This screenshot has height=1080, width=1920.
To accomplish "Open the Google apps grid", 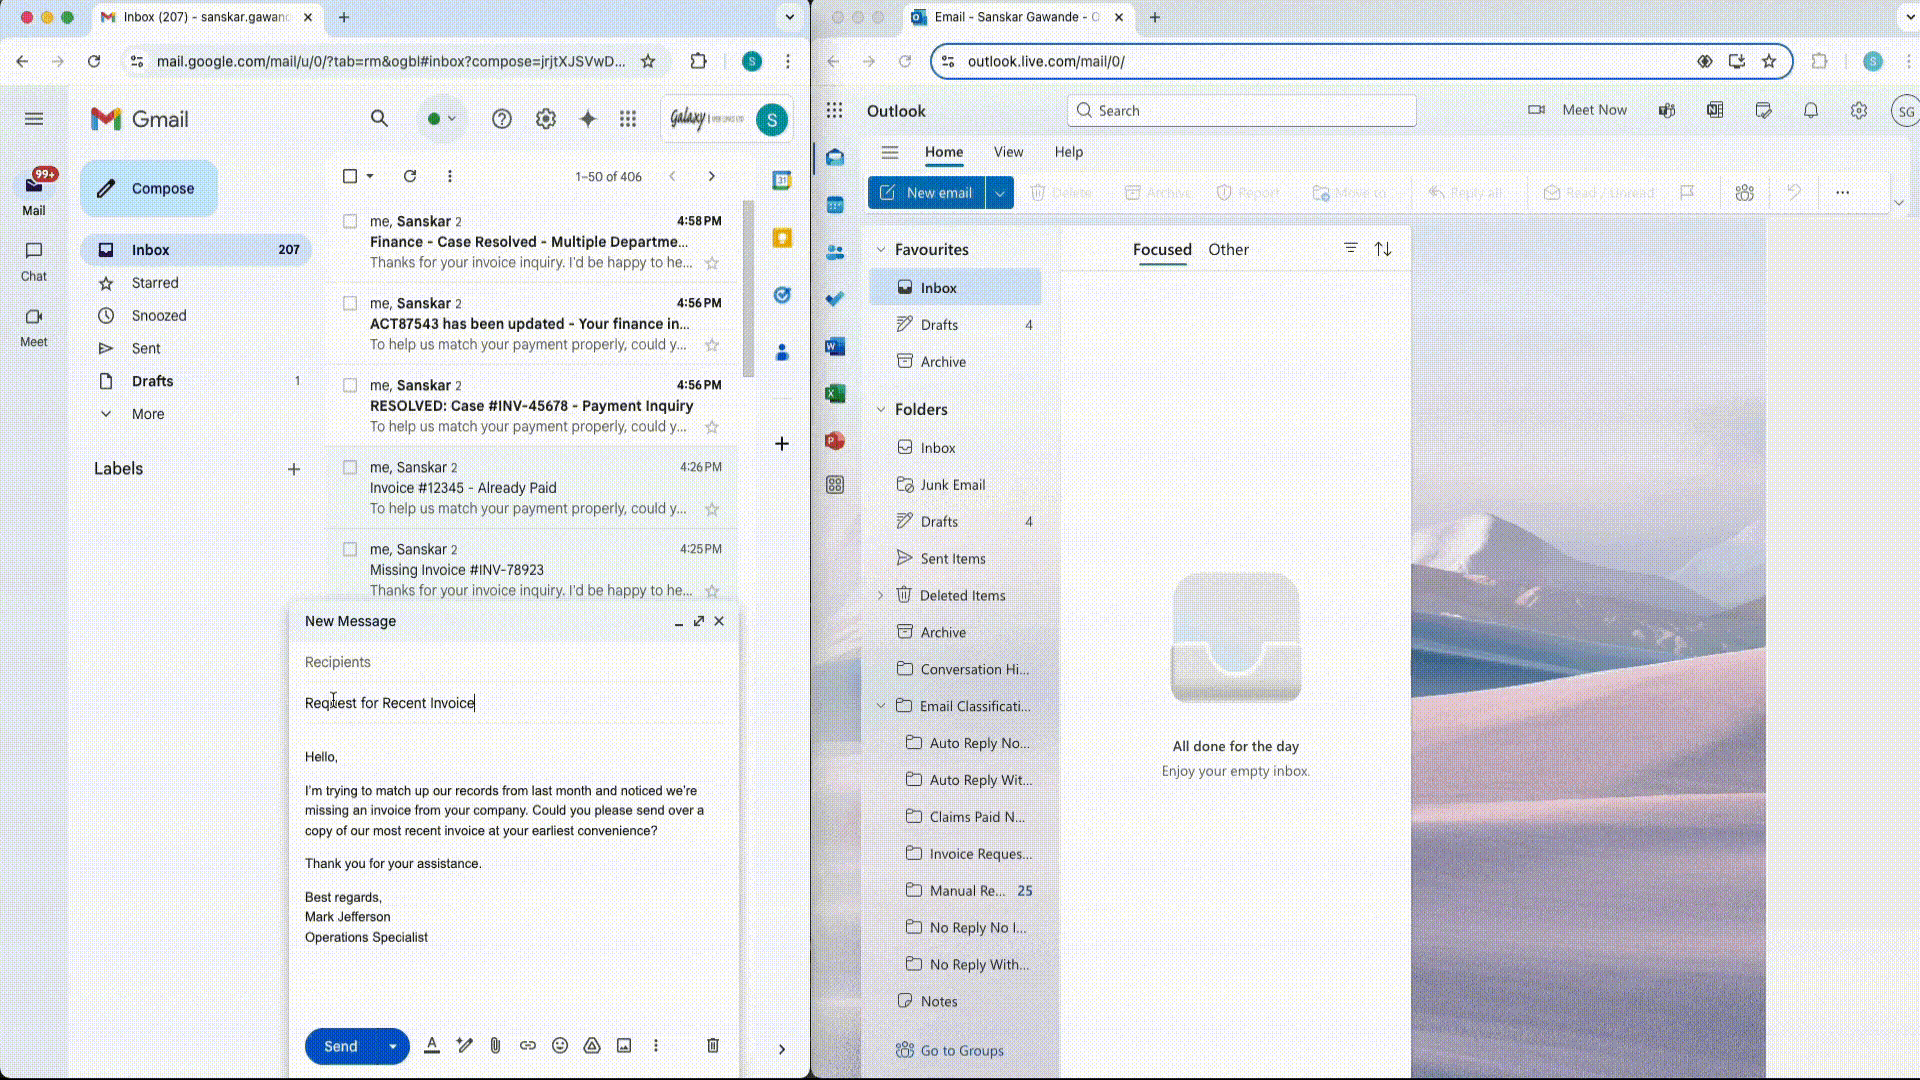I will click(x=628, y=119).
